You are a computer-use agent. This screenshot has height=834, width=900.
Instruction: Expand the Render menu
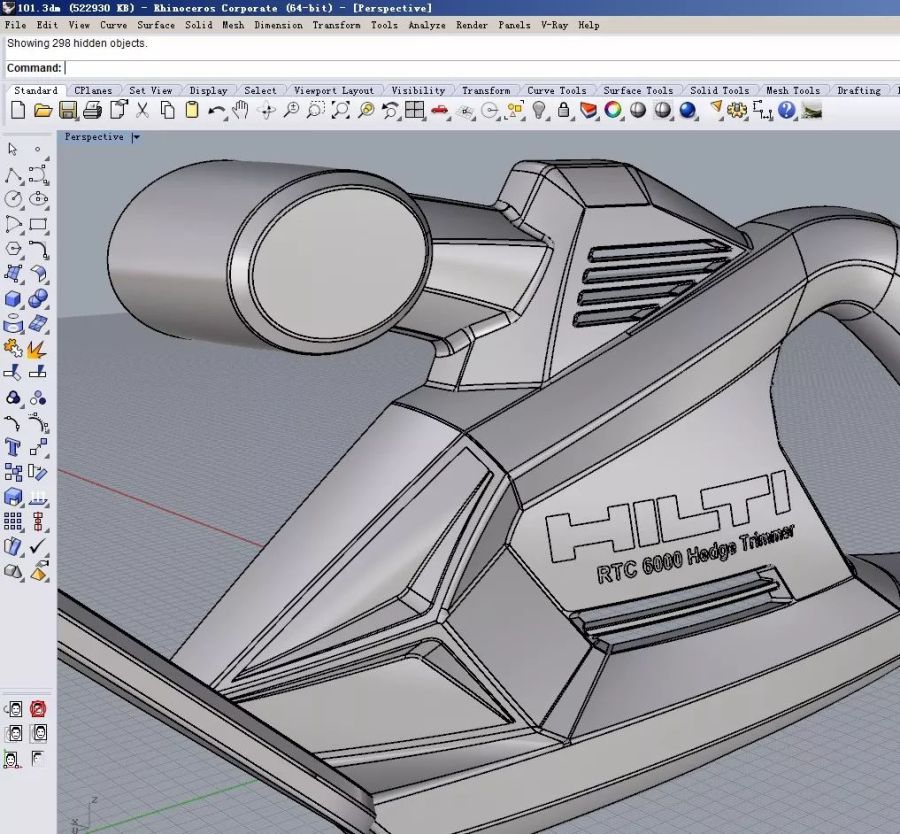(472, 25)
